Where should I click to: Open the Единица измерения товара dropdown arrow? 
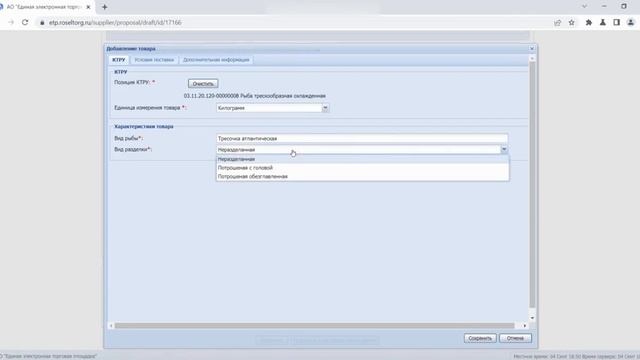click(325, 108)
